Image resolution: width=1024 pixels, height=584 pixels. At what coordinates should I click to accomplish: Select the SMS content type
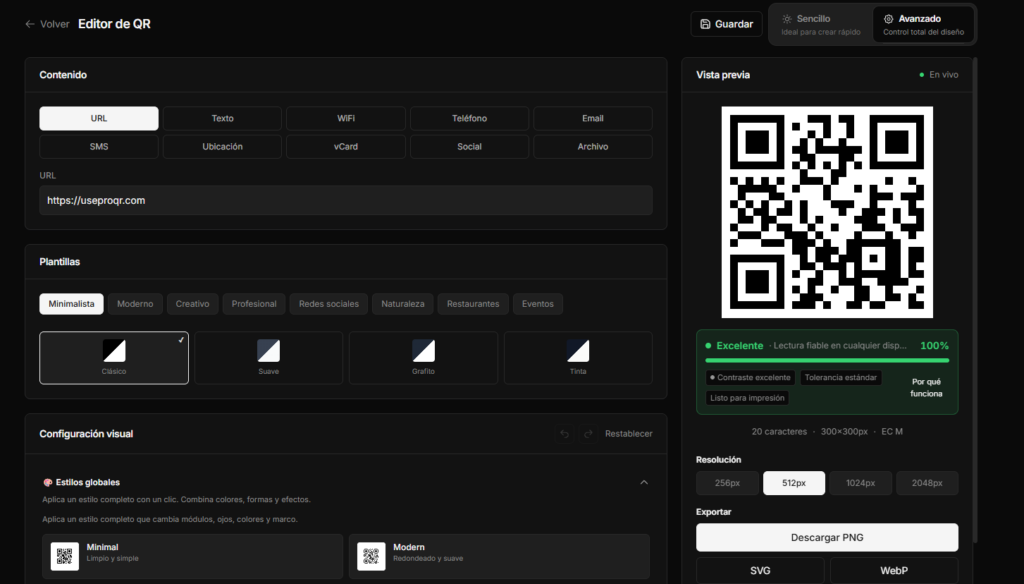99,146
